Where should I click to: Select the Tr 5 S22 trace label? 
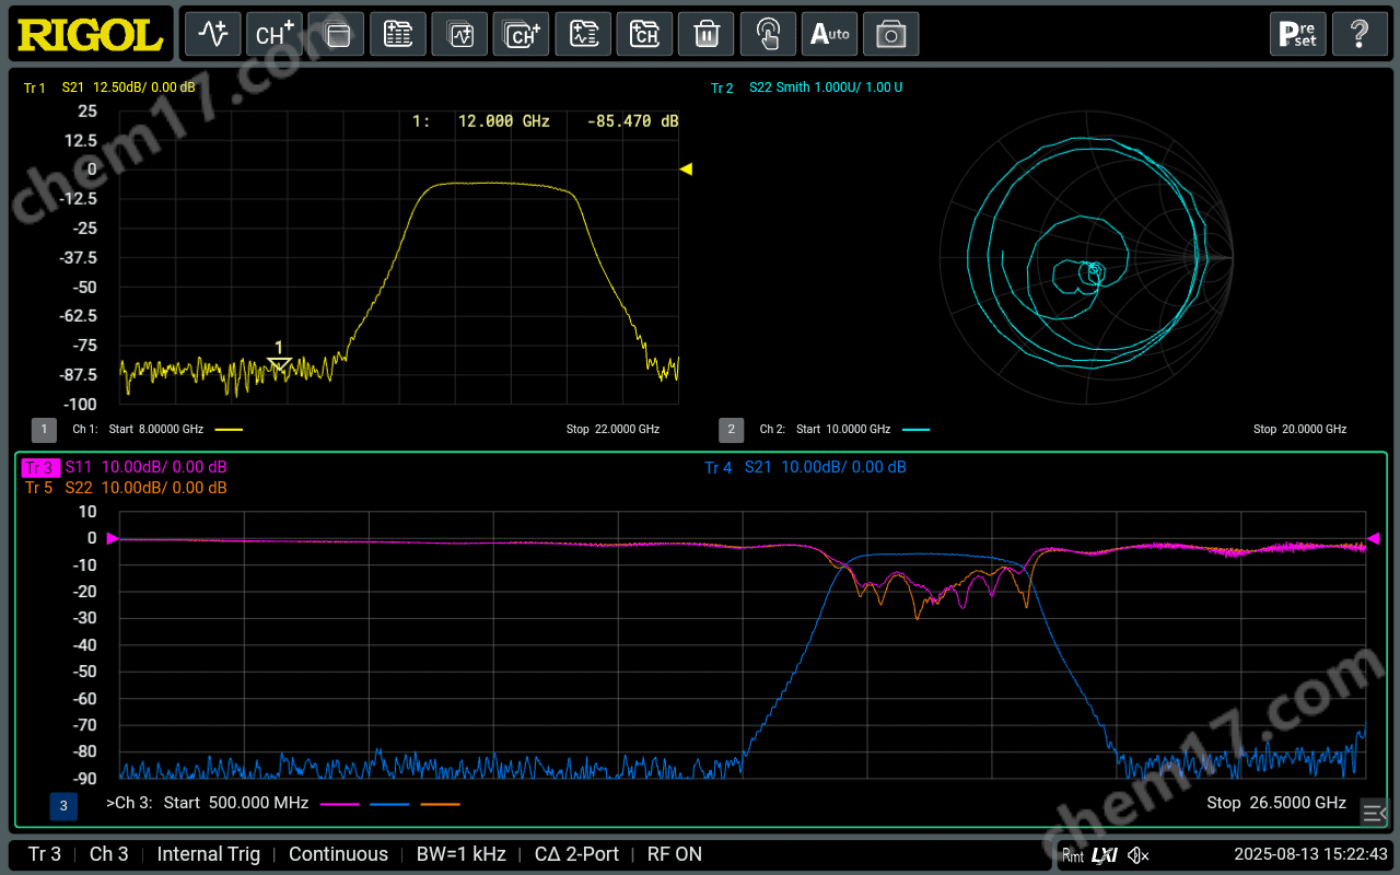click(x=125, y=488)
